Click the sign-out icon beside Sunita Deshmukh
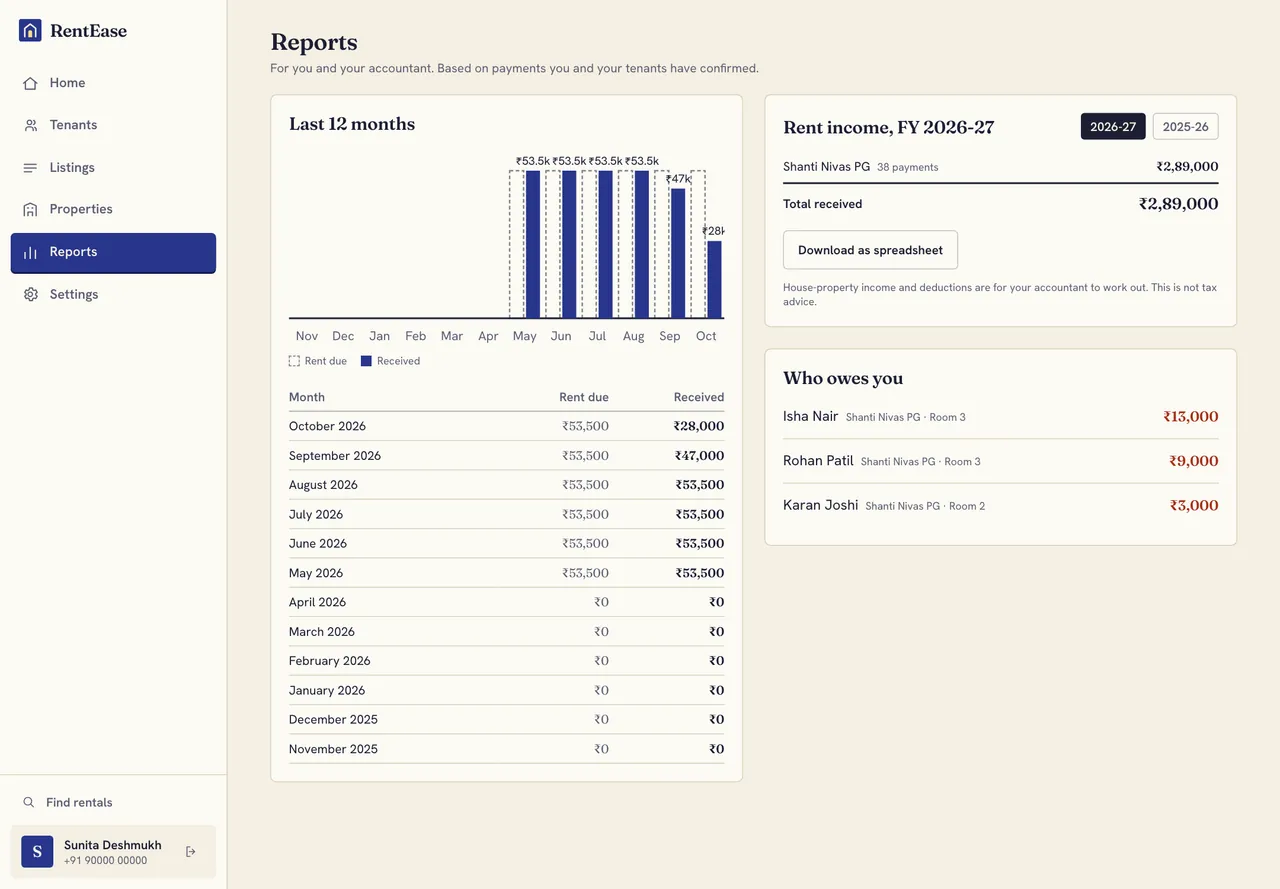 (191, 852)
